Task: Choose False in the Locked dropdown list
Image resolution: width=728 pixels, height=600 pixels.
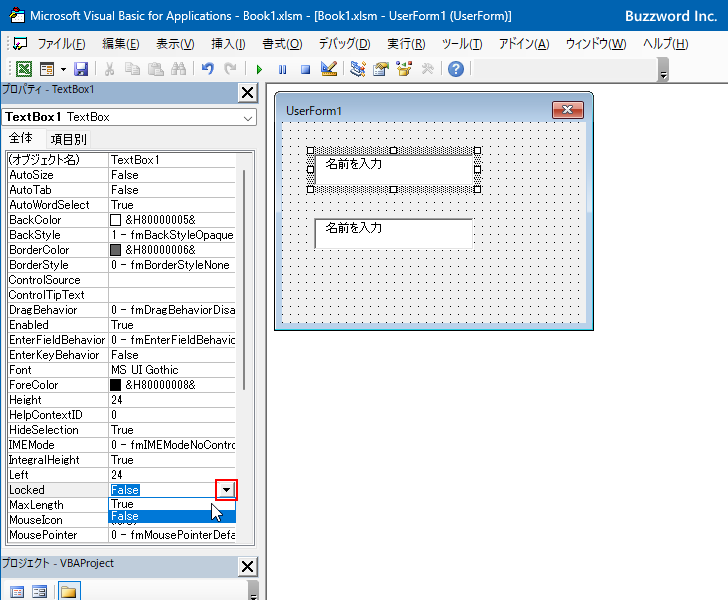Action: 172,516
